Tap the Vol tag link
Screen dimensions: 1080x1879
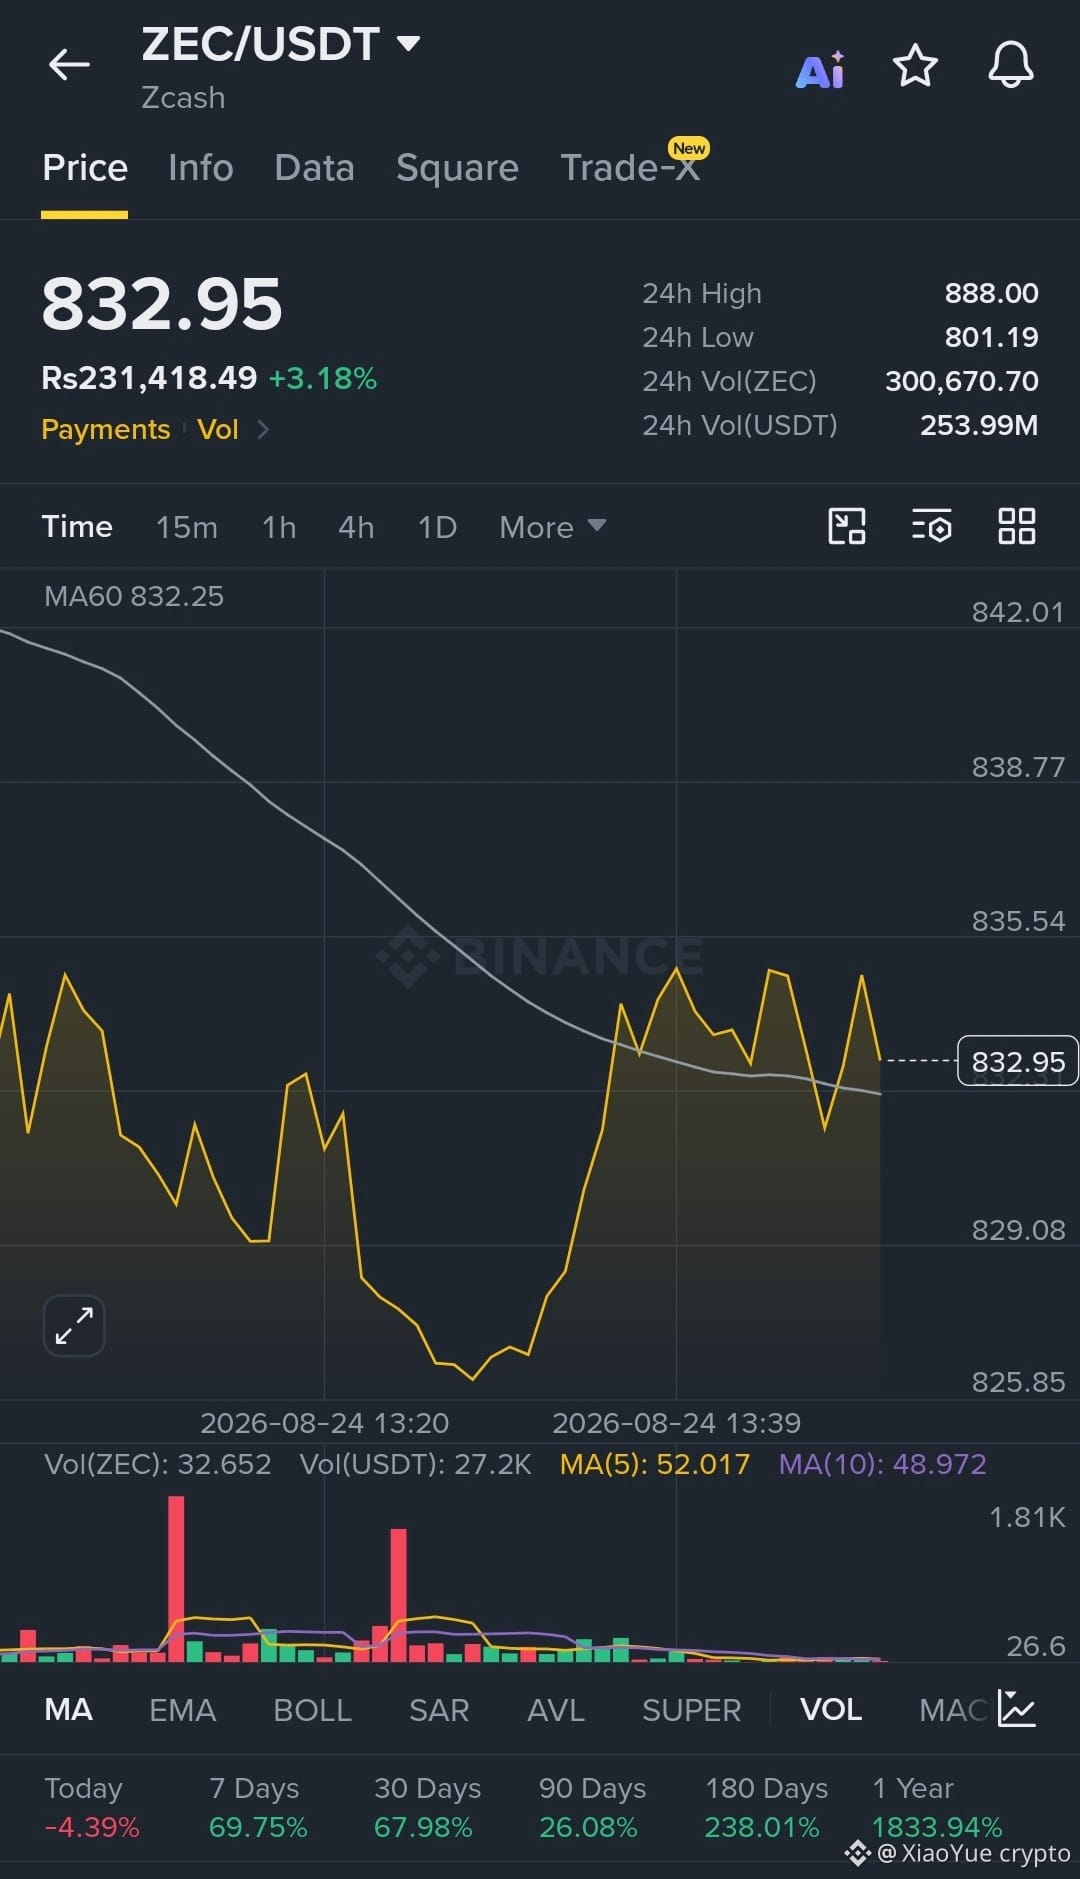tap(218, 429)
